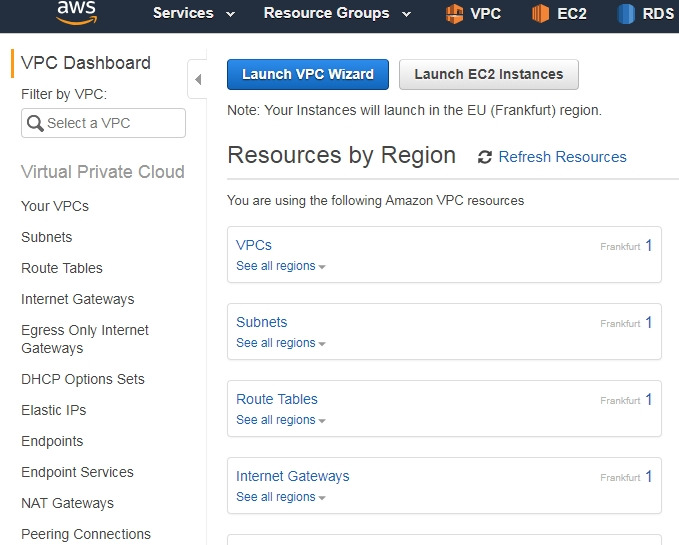Click the Frankfurt count 1 for Route Tables
The height and width of the screenshot is (545, 679).
[x=649, y=400]
